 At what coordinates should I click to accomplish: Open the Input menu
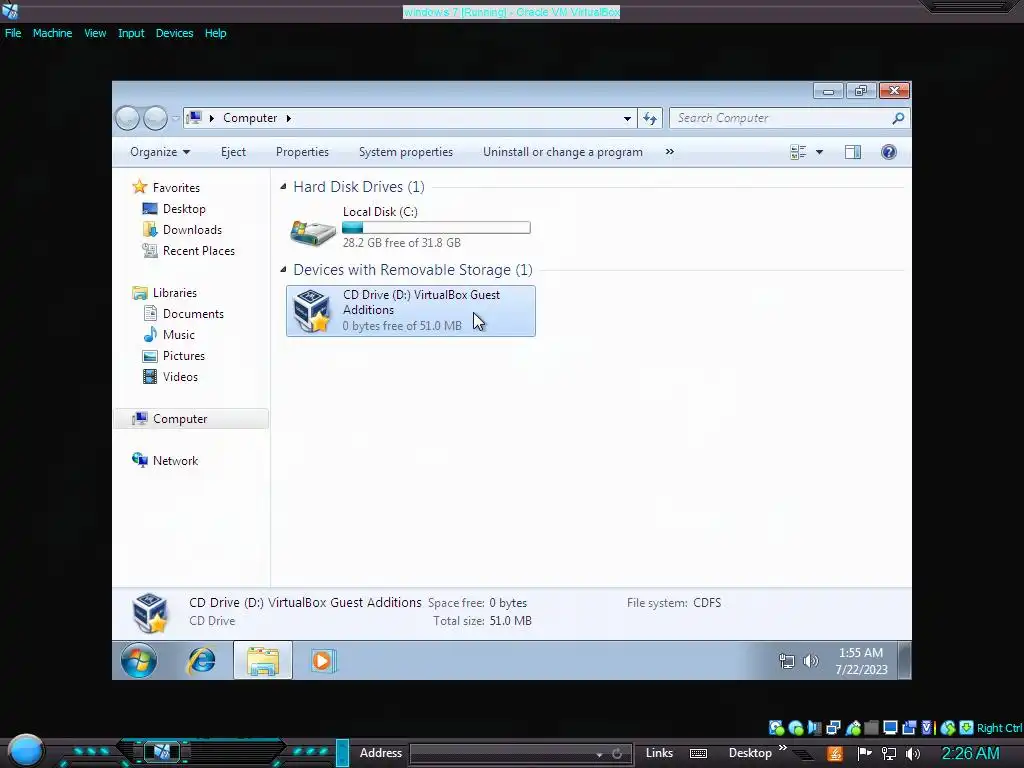tap(131, 33)
